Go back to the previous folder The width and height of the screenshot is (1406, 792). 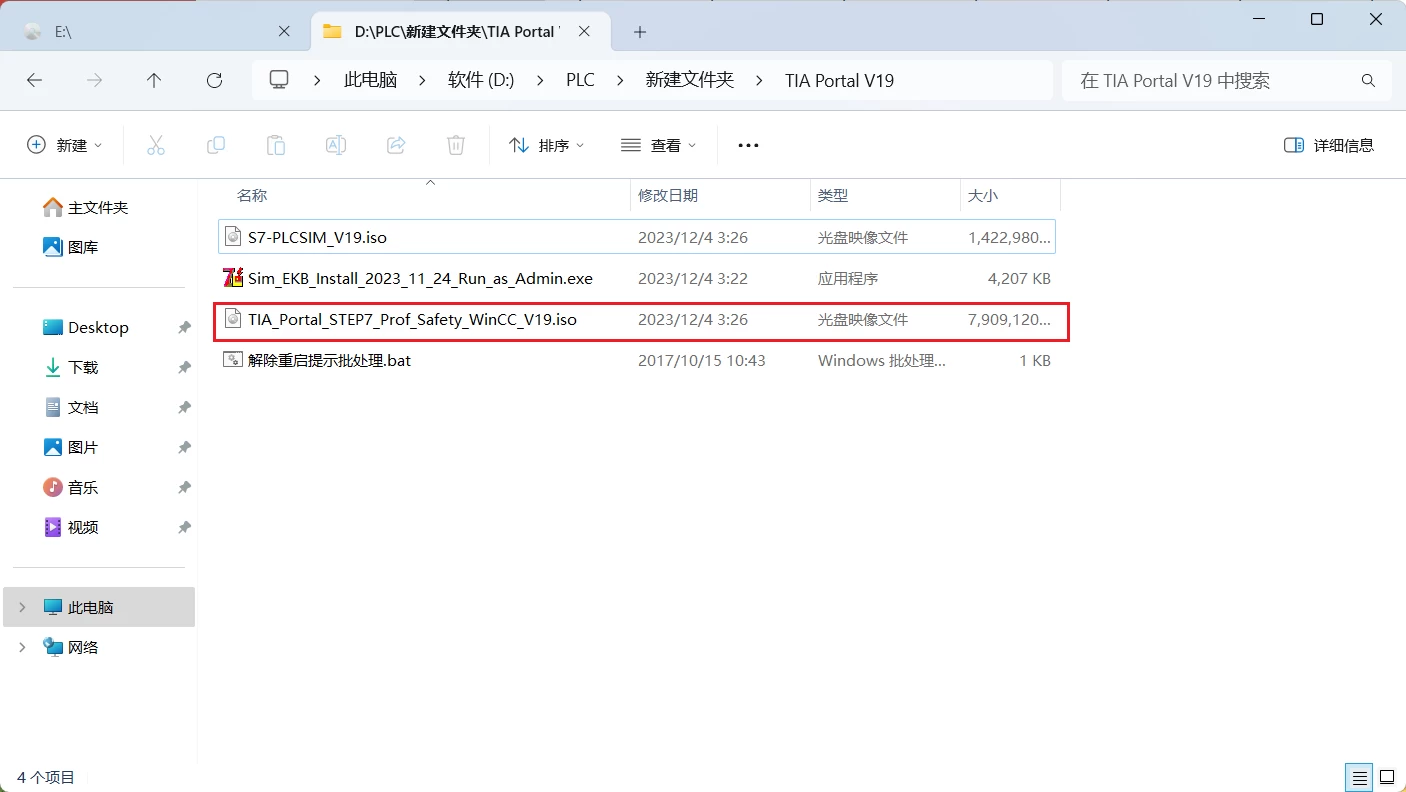(34, 81)
